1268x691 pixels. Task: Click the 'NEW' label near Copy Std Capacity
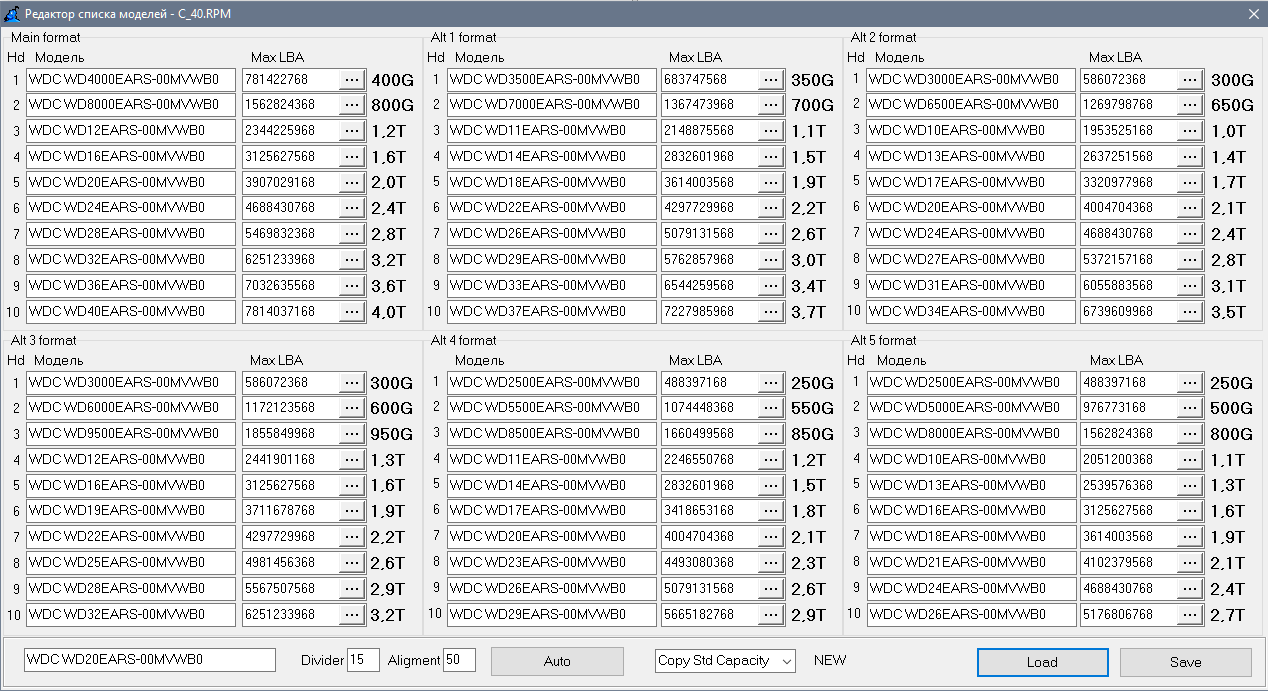pyautogui.click(x=830, y=660)
